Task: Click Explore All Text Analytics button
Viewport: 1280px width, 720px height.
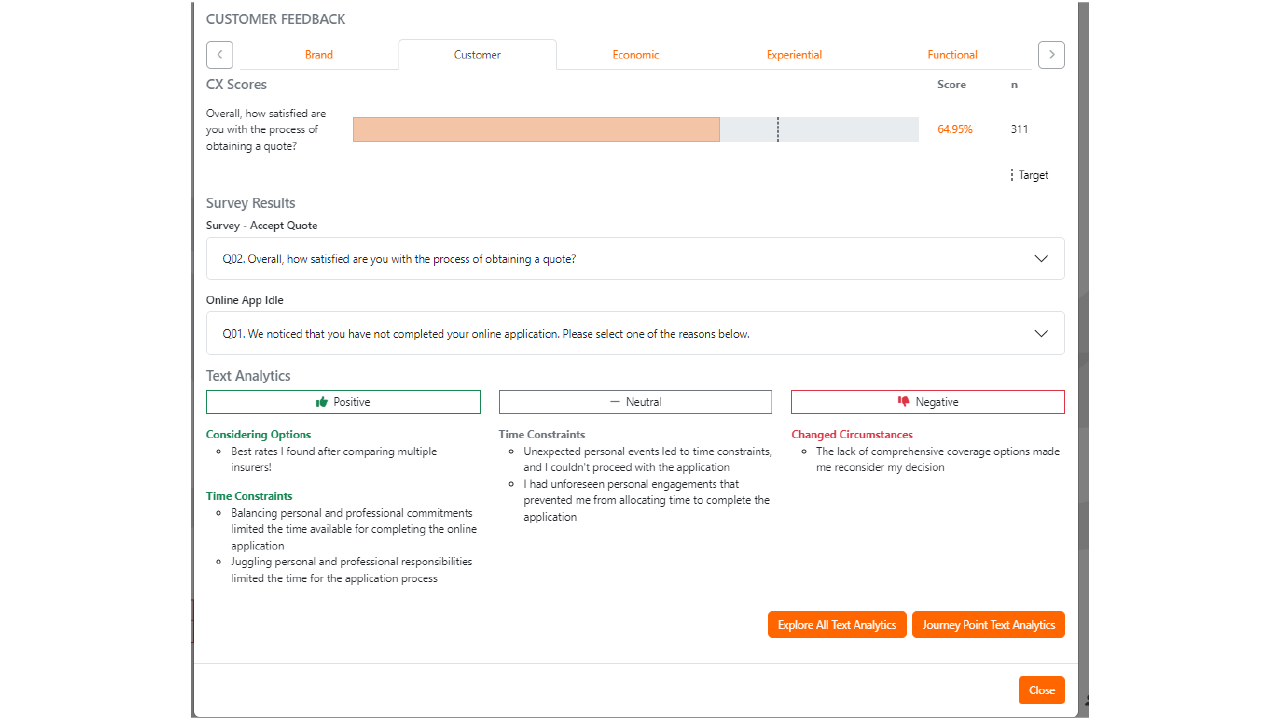Action: click(x=837, y=625)
